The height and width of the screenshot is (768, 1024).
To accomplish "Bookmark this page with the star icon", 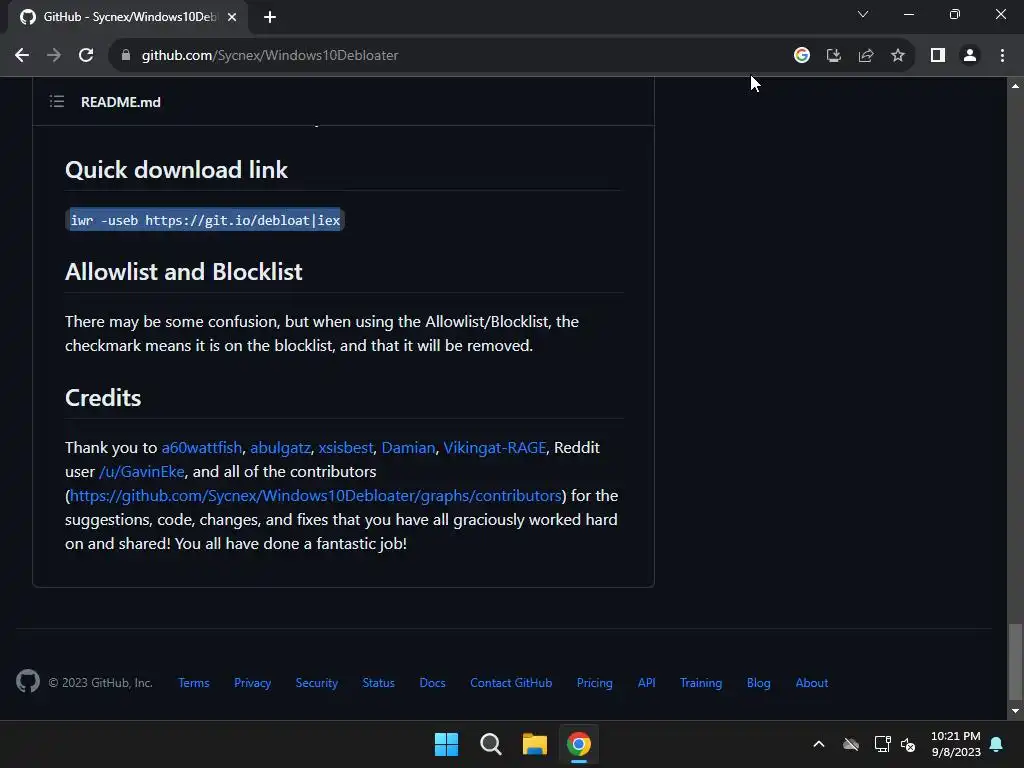I will click(898, 56).
